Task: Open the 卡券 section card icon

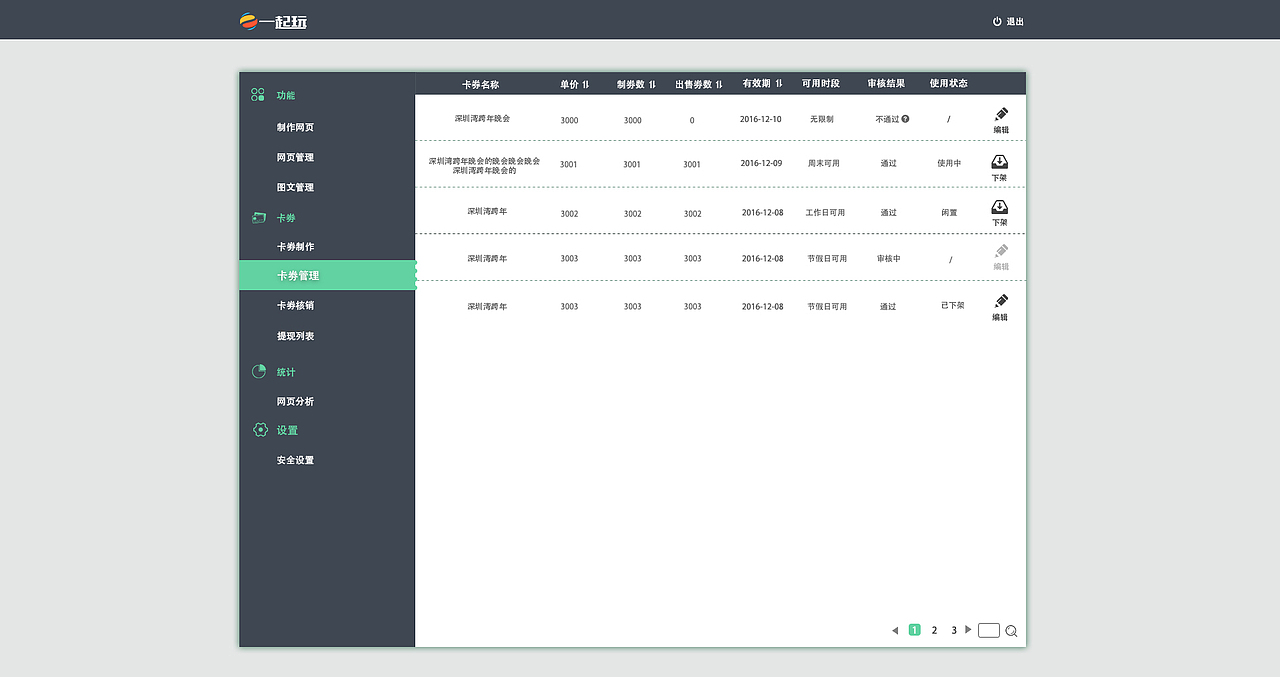Action: [258, 217]
